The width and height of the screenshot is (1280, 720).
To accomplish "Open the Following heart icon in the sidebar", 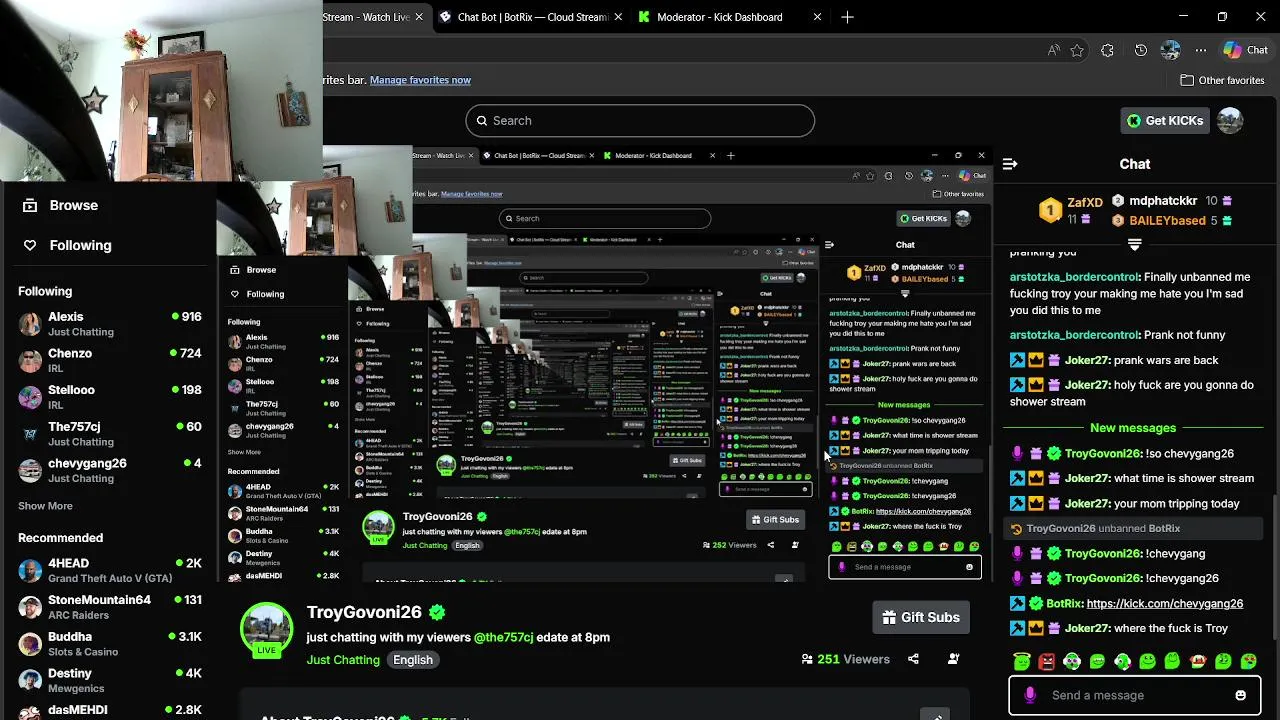I will (x=30, y=245).
